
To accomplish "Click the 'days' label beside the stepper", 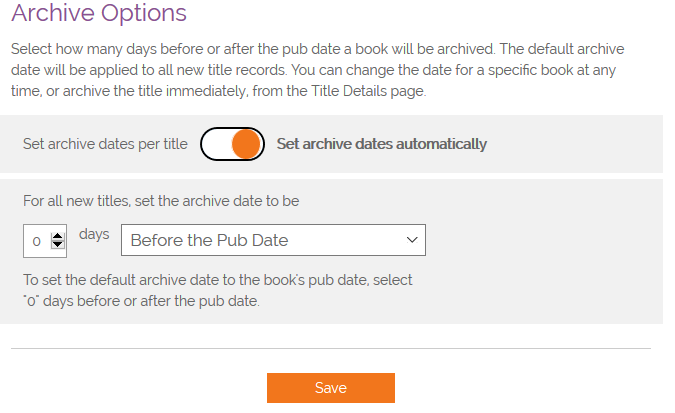I will point(93,234).
